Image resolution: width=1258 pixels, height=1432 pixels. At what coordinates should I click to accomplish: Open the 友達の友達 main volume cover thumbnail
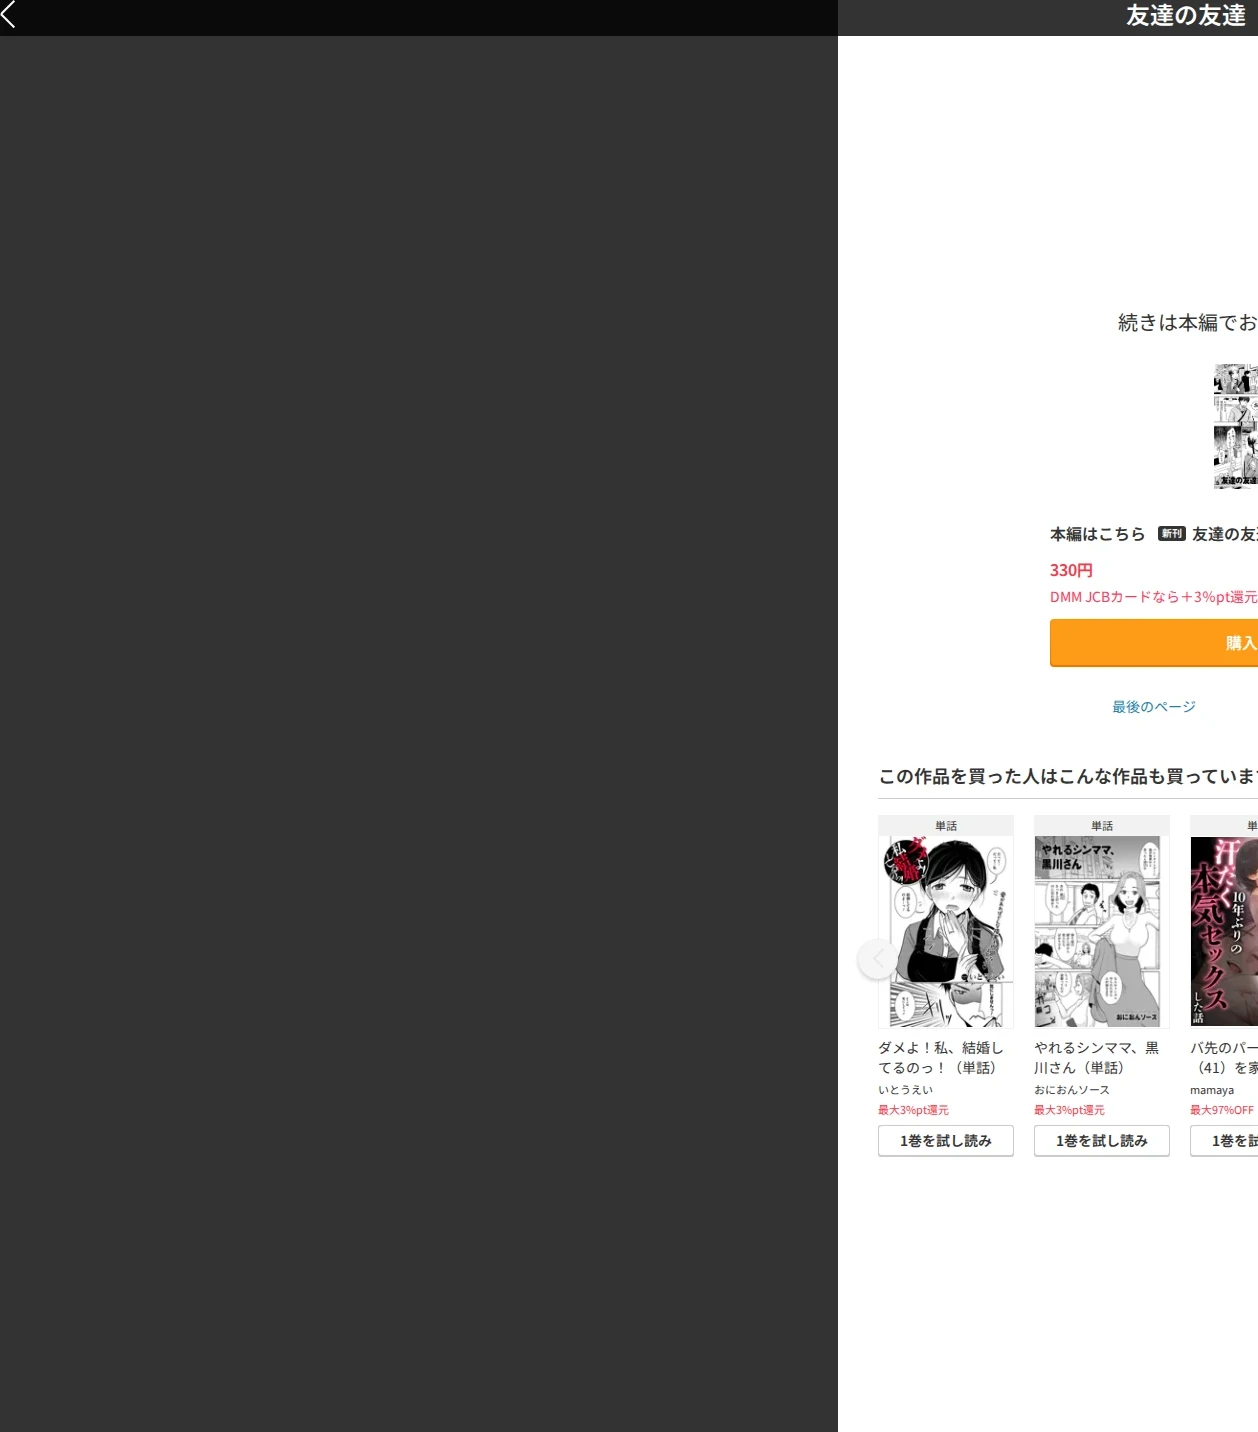tap(1236, 426)
